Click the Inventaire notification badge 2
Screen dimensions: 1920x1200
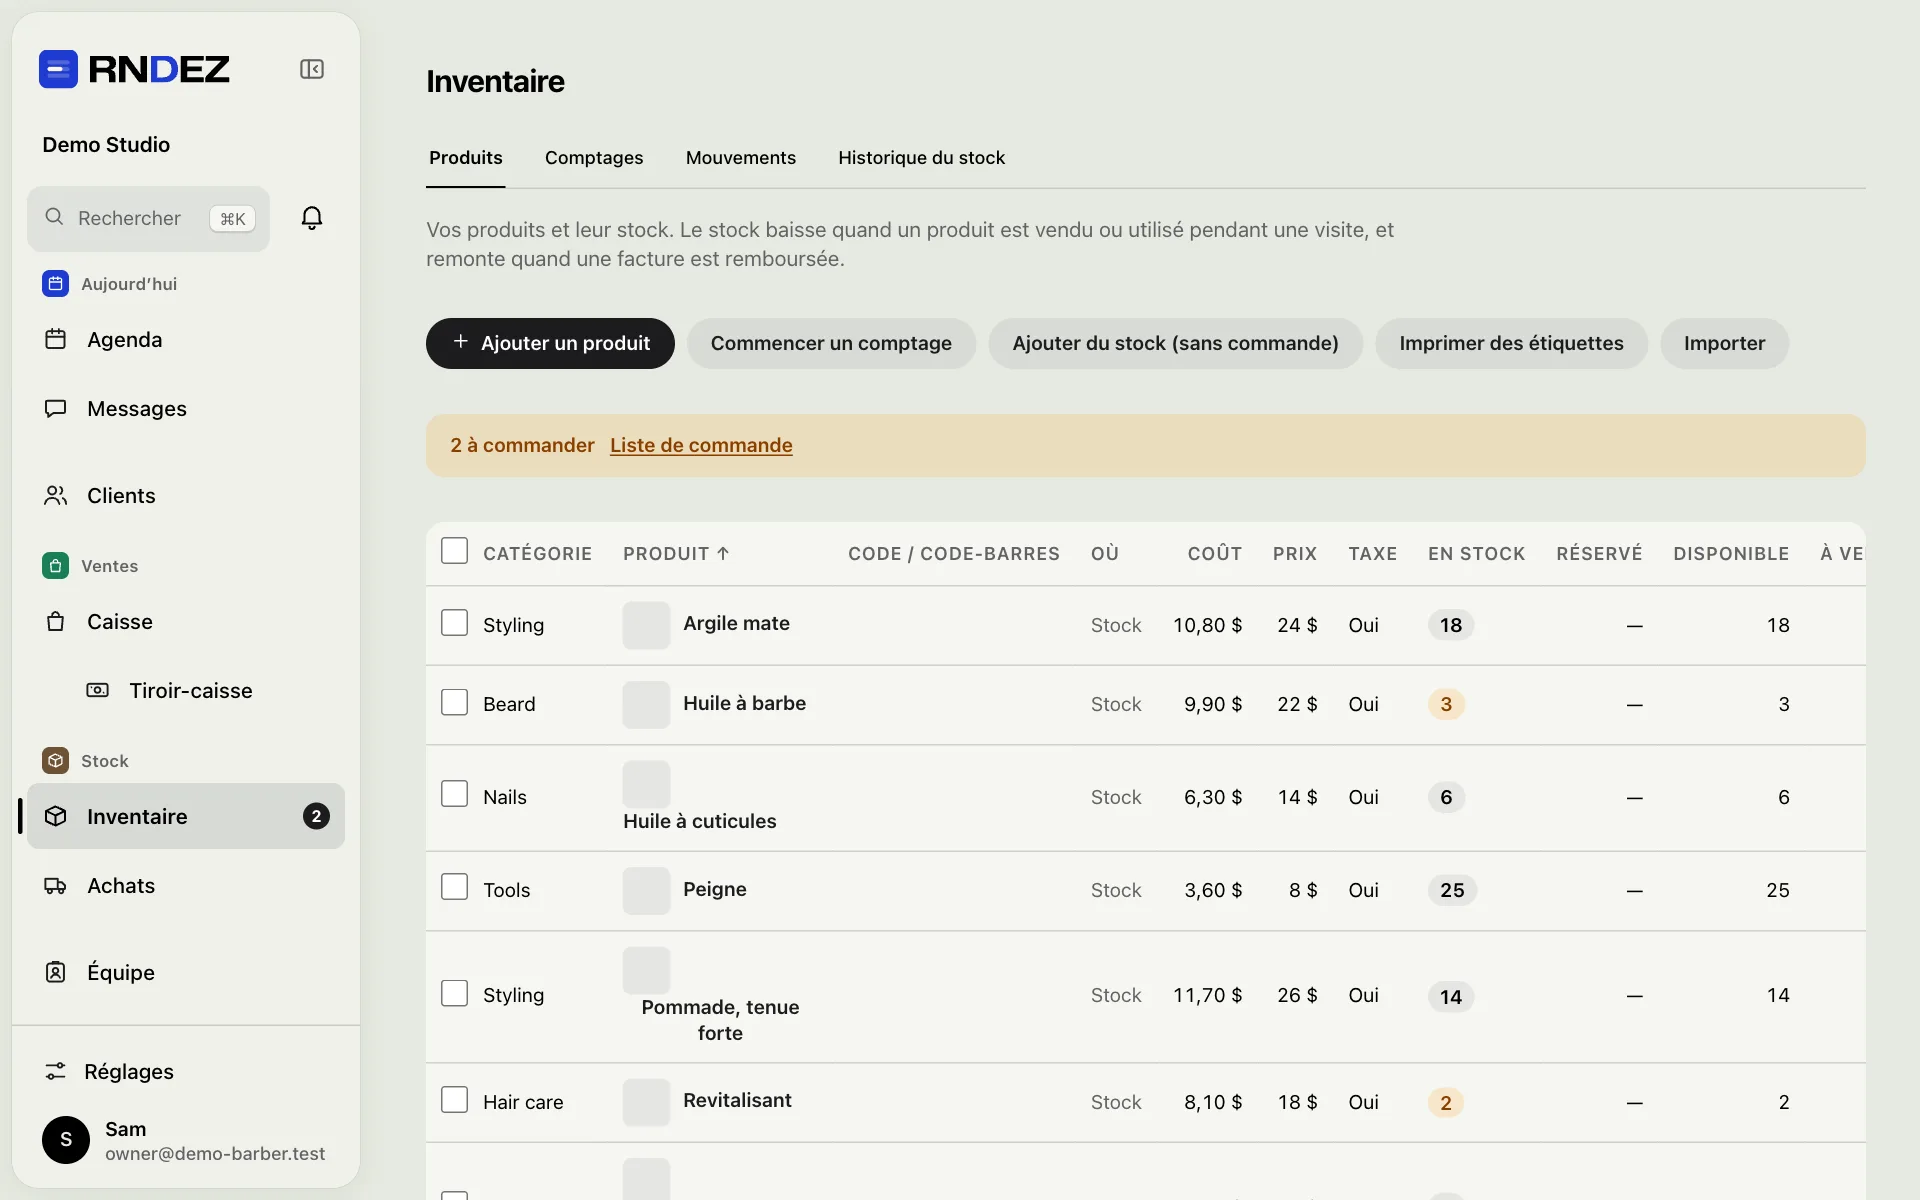[316, 816]
